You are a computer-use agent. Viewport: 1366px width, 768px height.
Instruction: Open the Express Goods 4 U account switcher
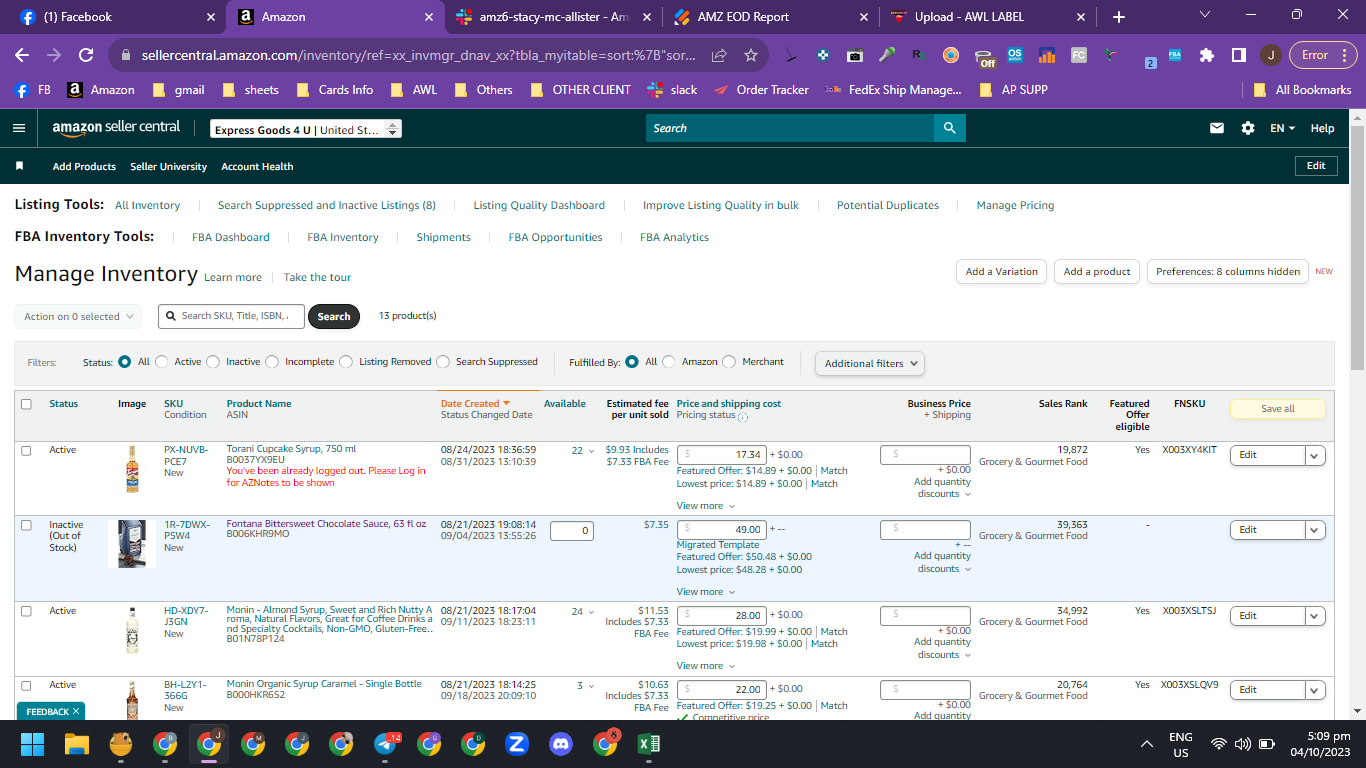tap(306, 130)
